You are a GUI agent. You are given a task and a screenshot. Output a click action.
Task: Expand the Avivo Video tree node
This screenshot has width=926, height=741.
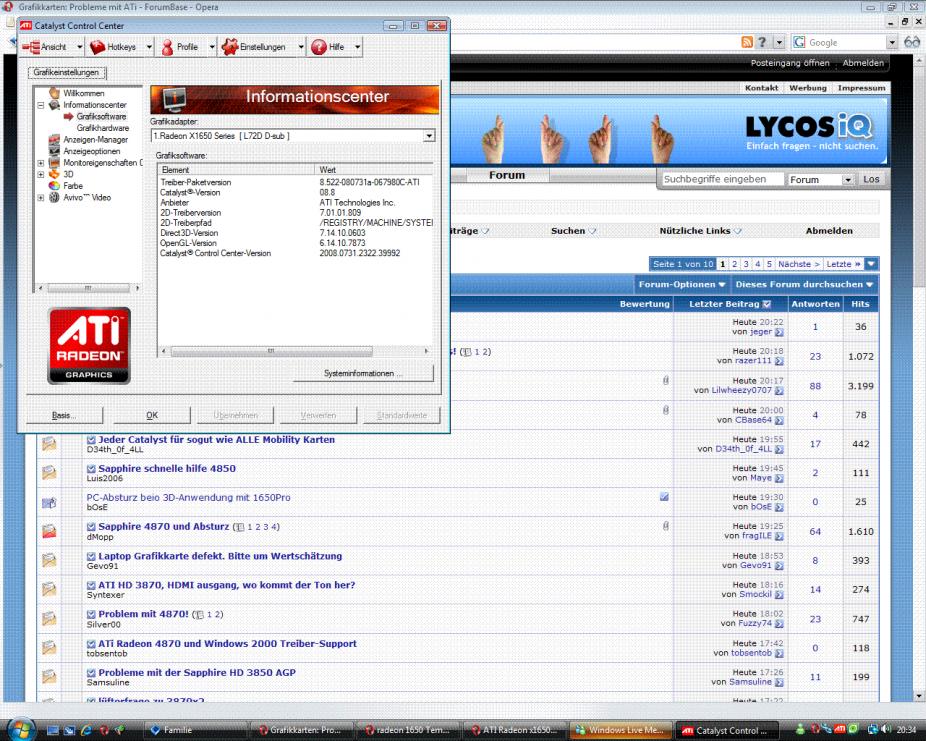[x=41, y=198]
